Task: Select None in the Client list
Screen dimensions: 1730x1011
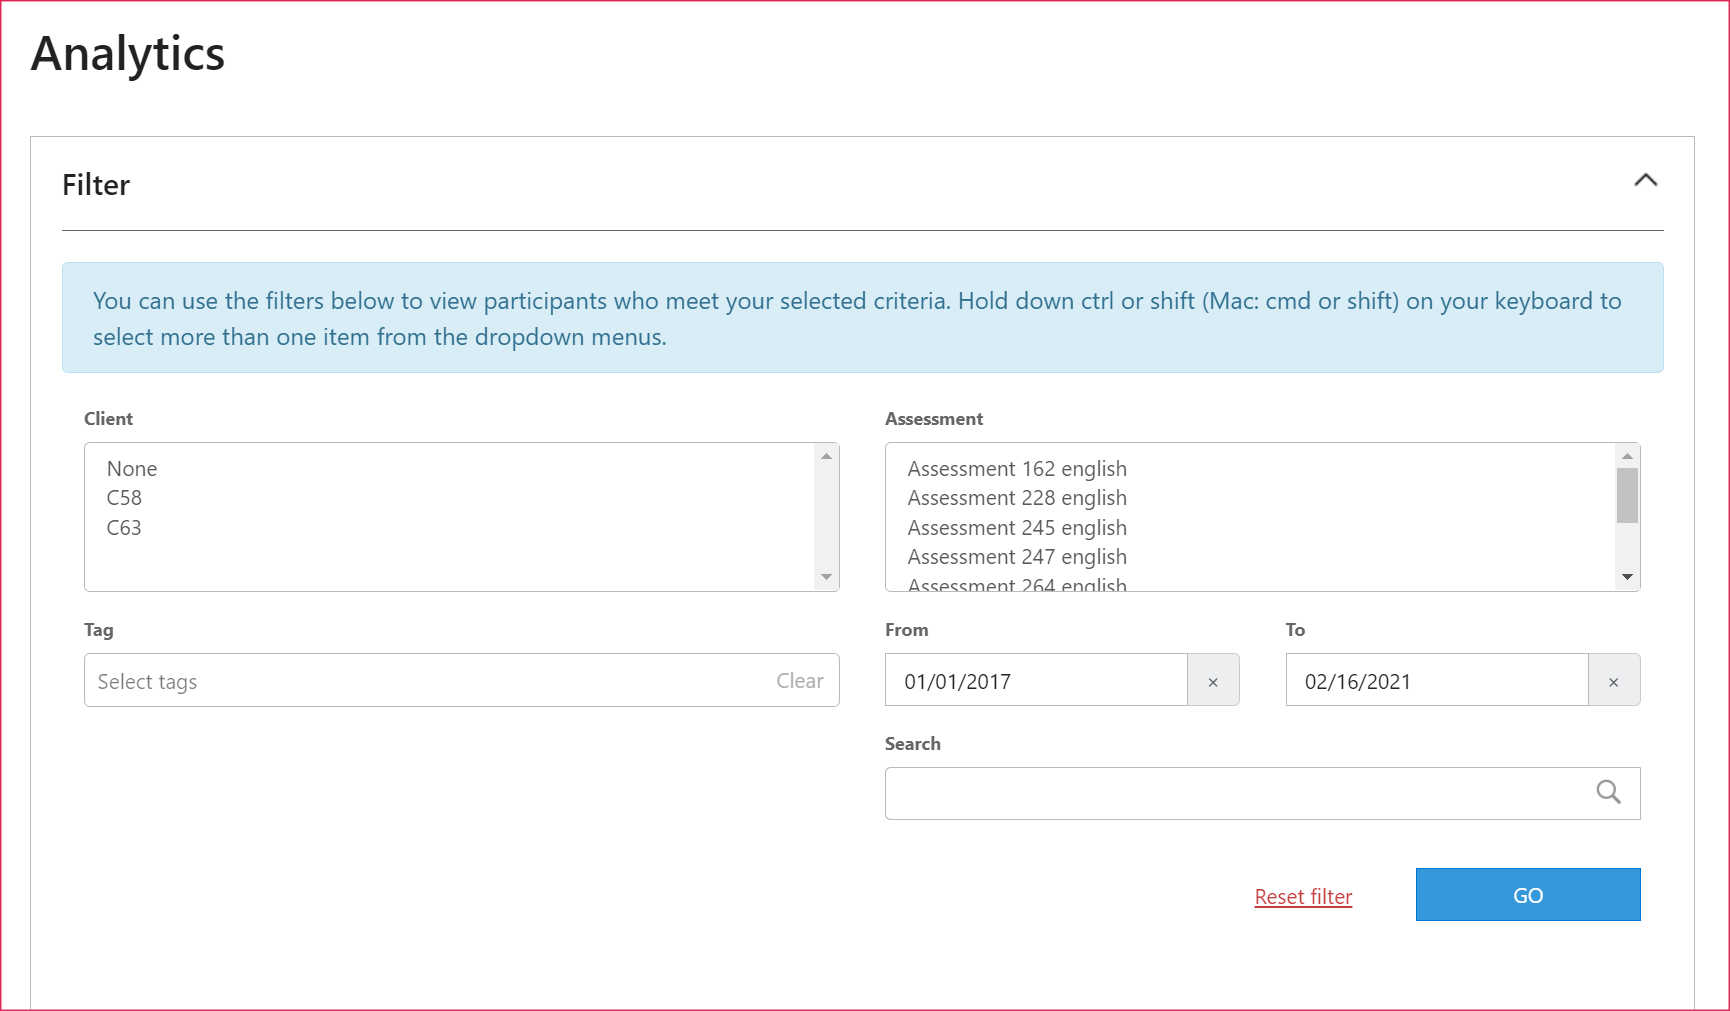Action: [x=131, y=468]
